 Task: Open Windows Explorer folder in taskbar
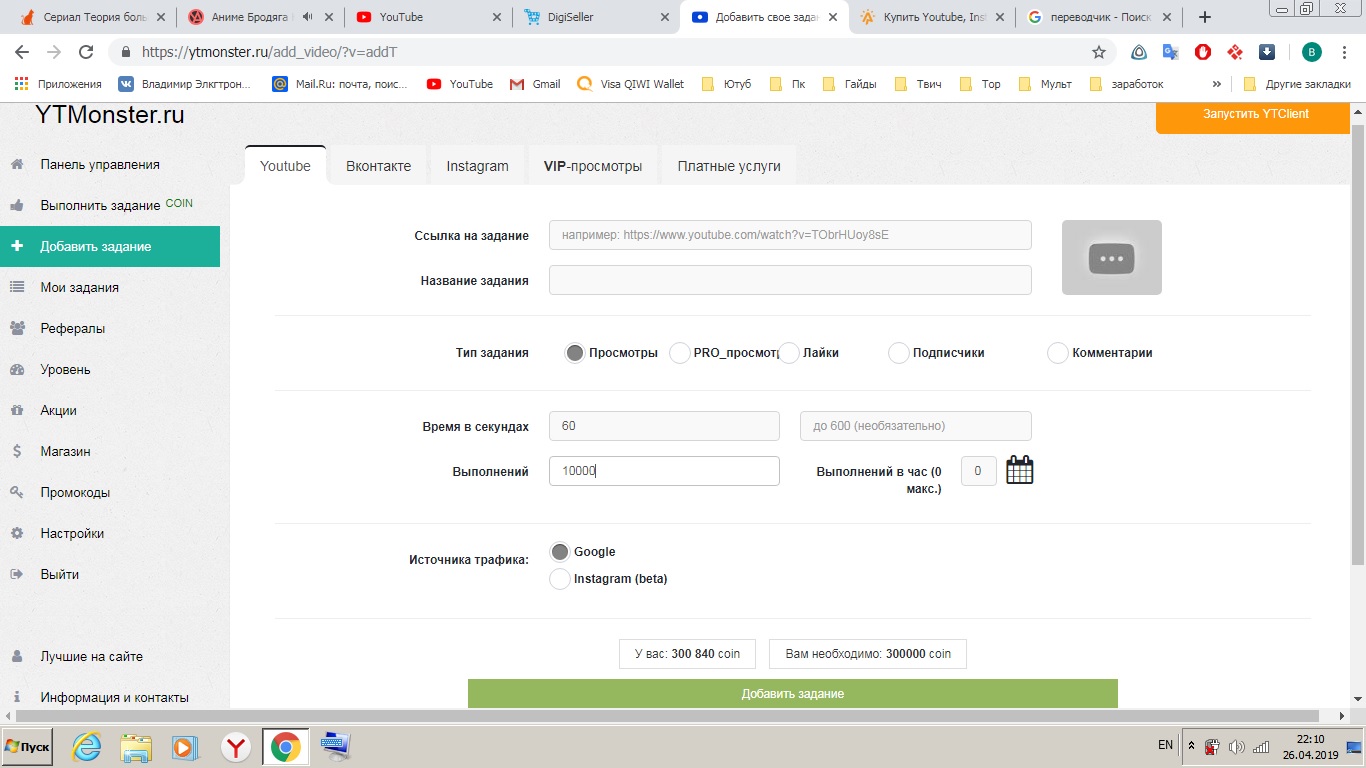pyautogui.click(x=136, y=746)
